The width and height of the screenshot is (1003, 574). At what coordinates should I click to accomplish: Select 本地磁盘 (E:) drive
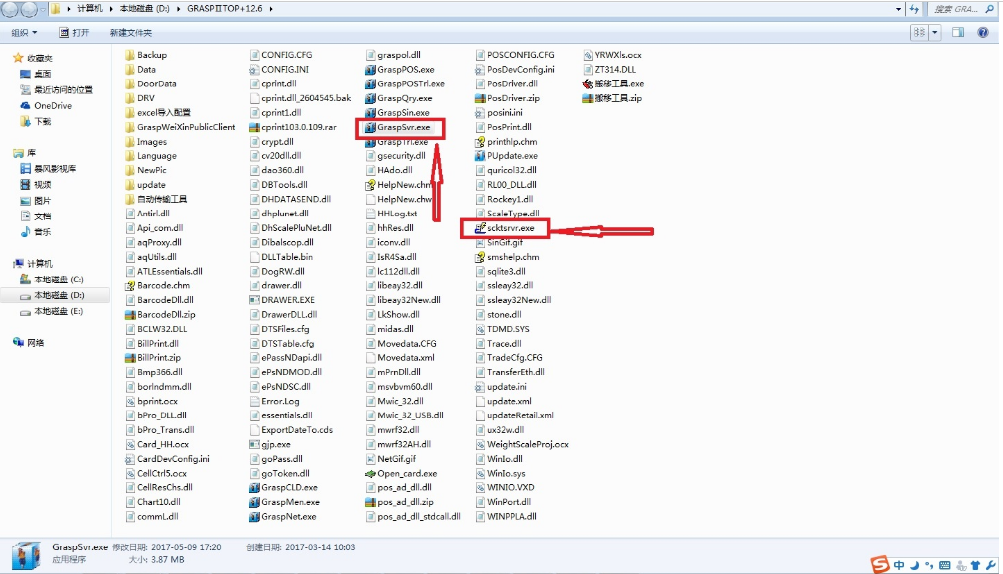(x=52, y=312)
